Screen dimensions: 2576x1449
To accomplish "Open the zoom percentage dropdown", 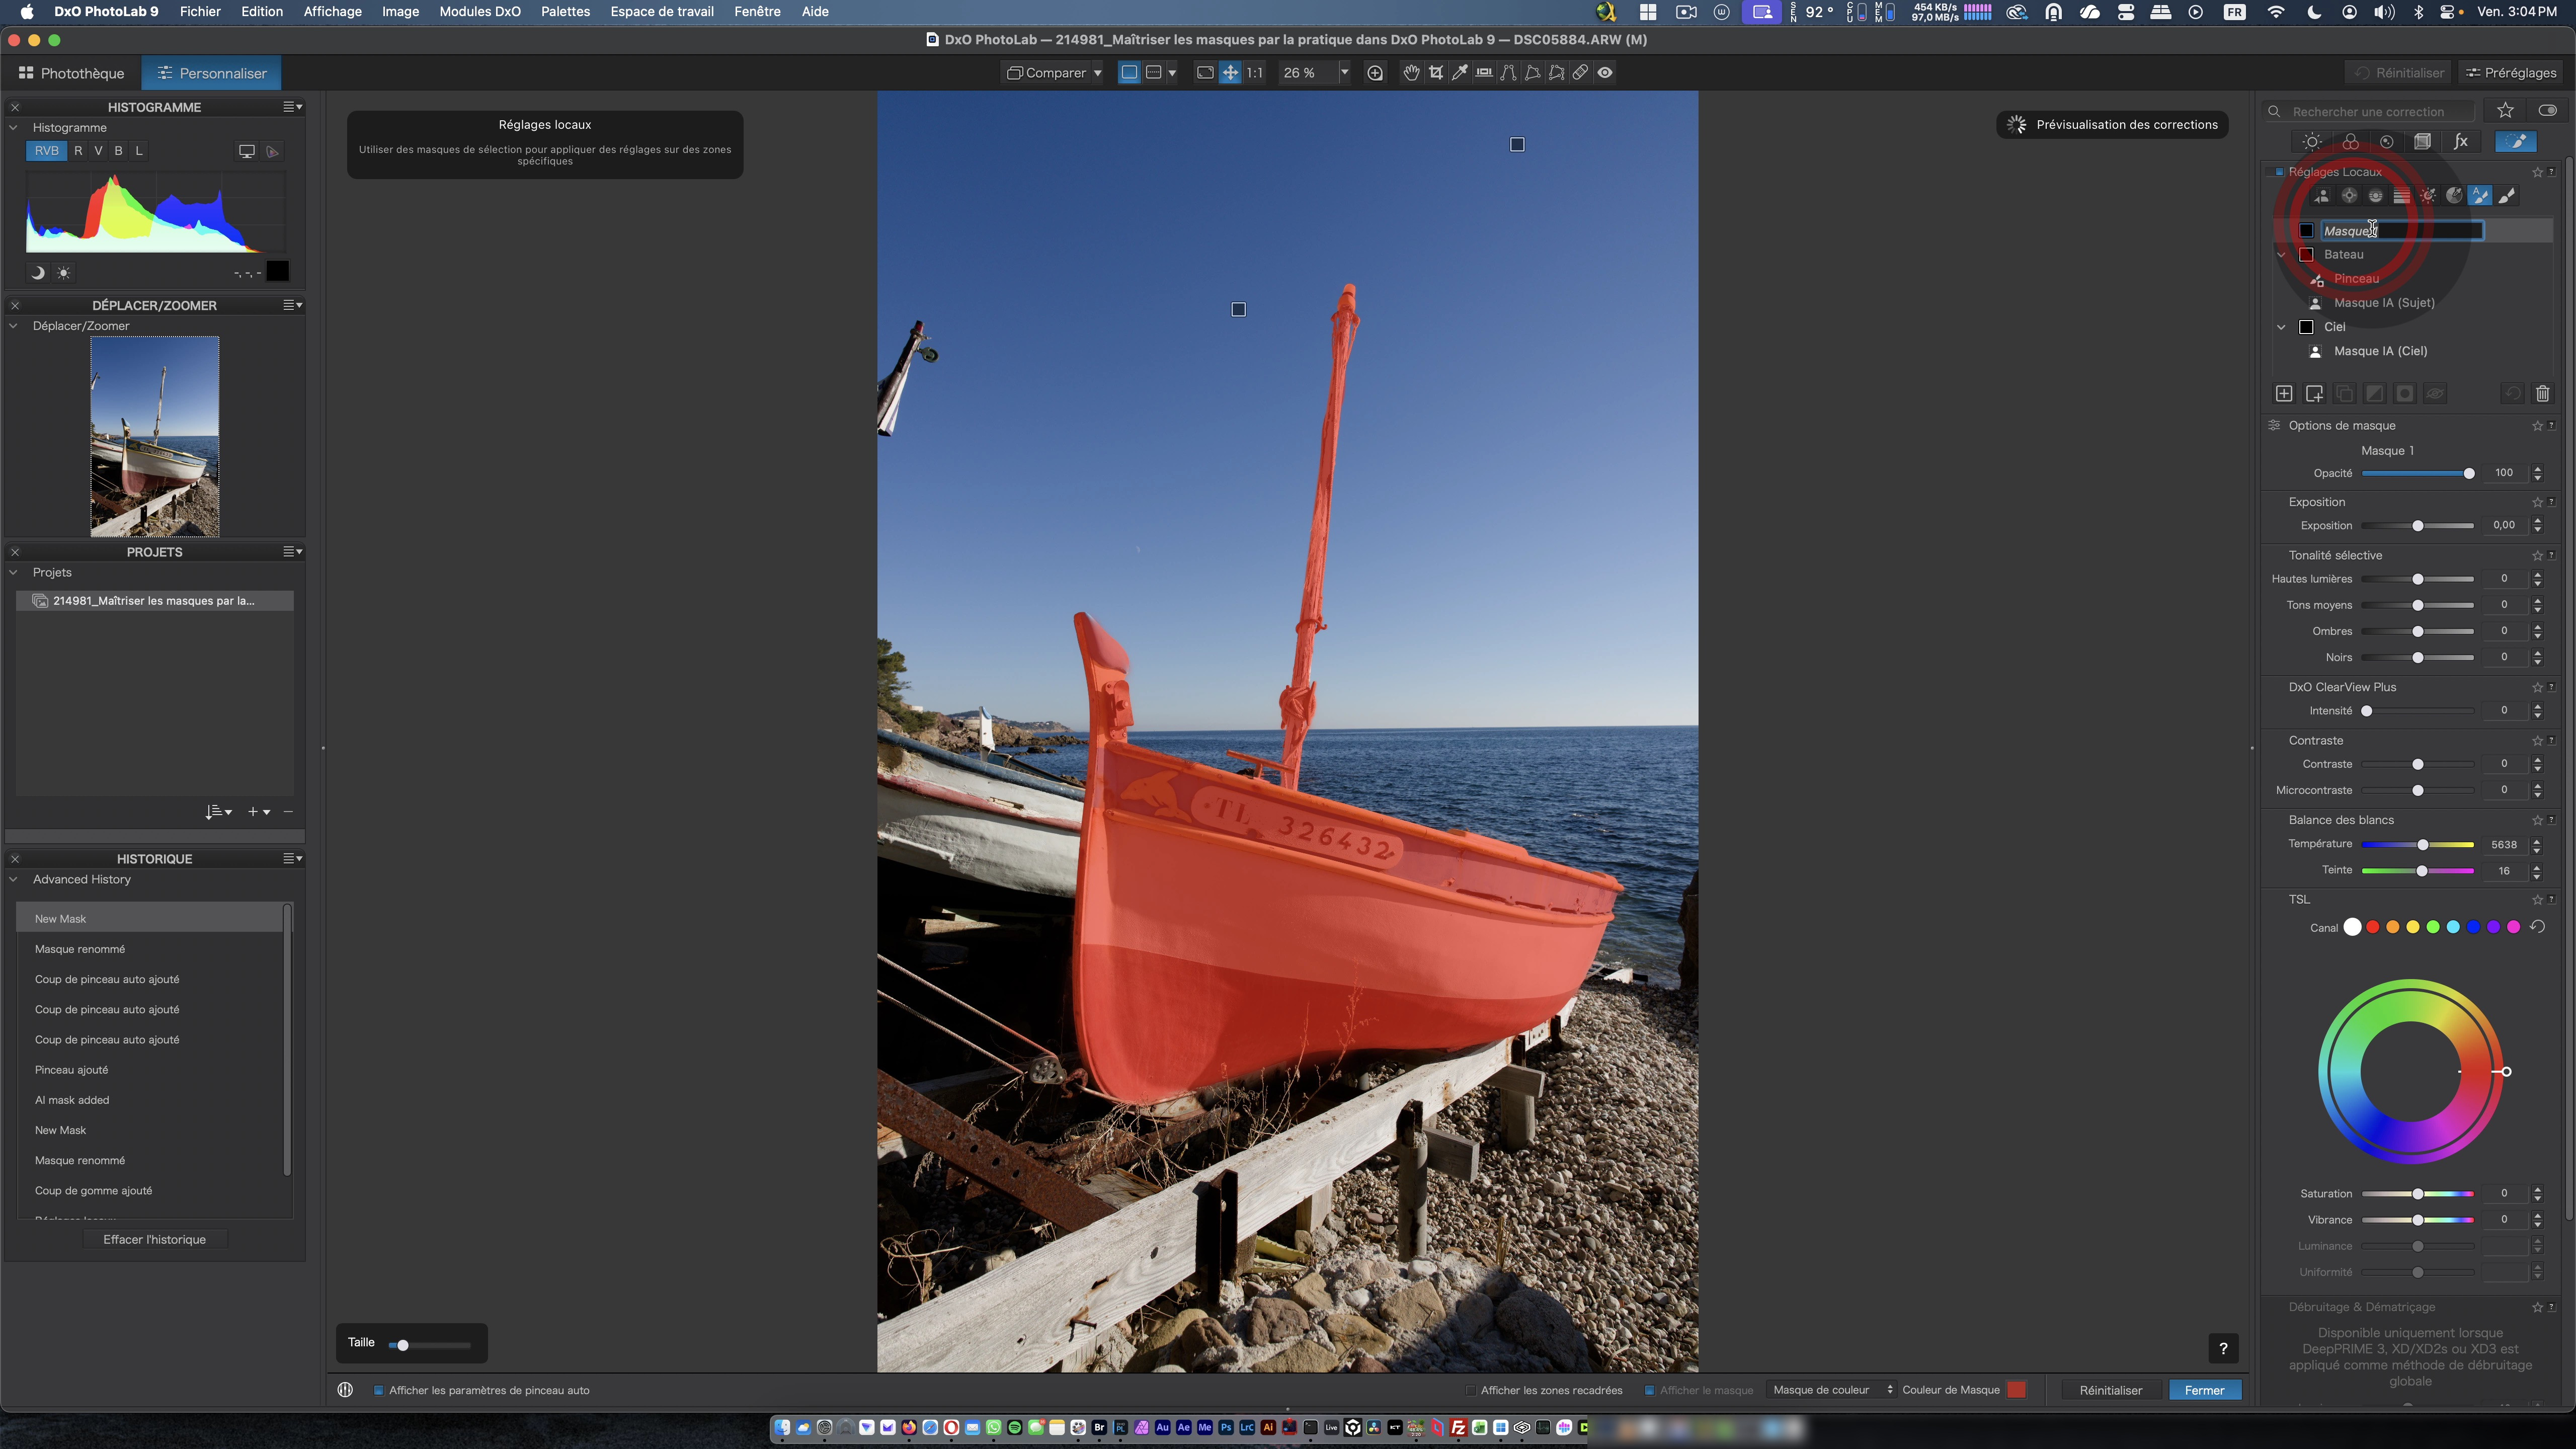I will pyautogui.click(x=1344, y=73).
